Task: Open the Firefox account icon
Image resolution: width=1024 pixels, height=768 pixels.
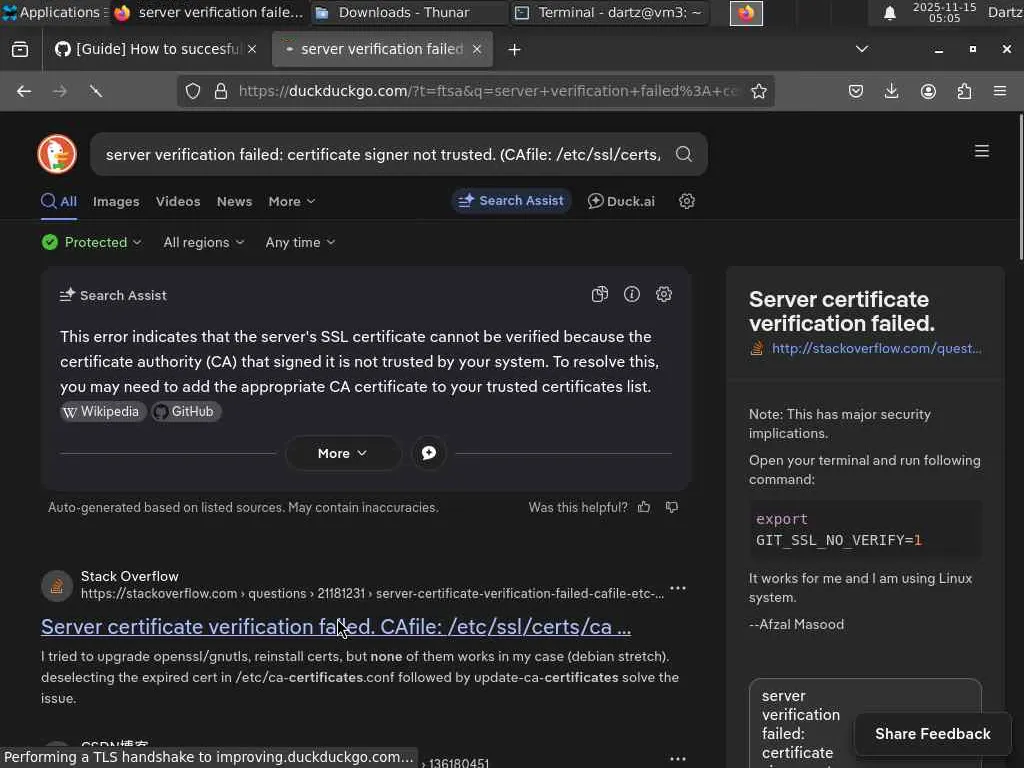Action: 928,91
